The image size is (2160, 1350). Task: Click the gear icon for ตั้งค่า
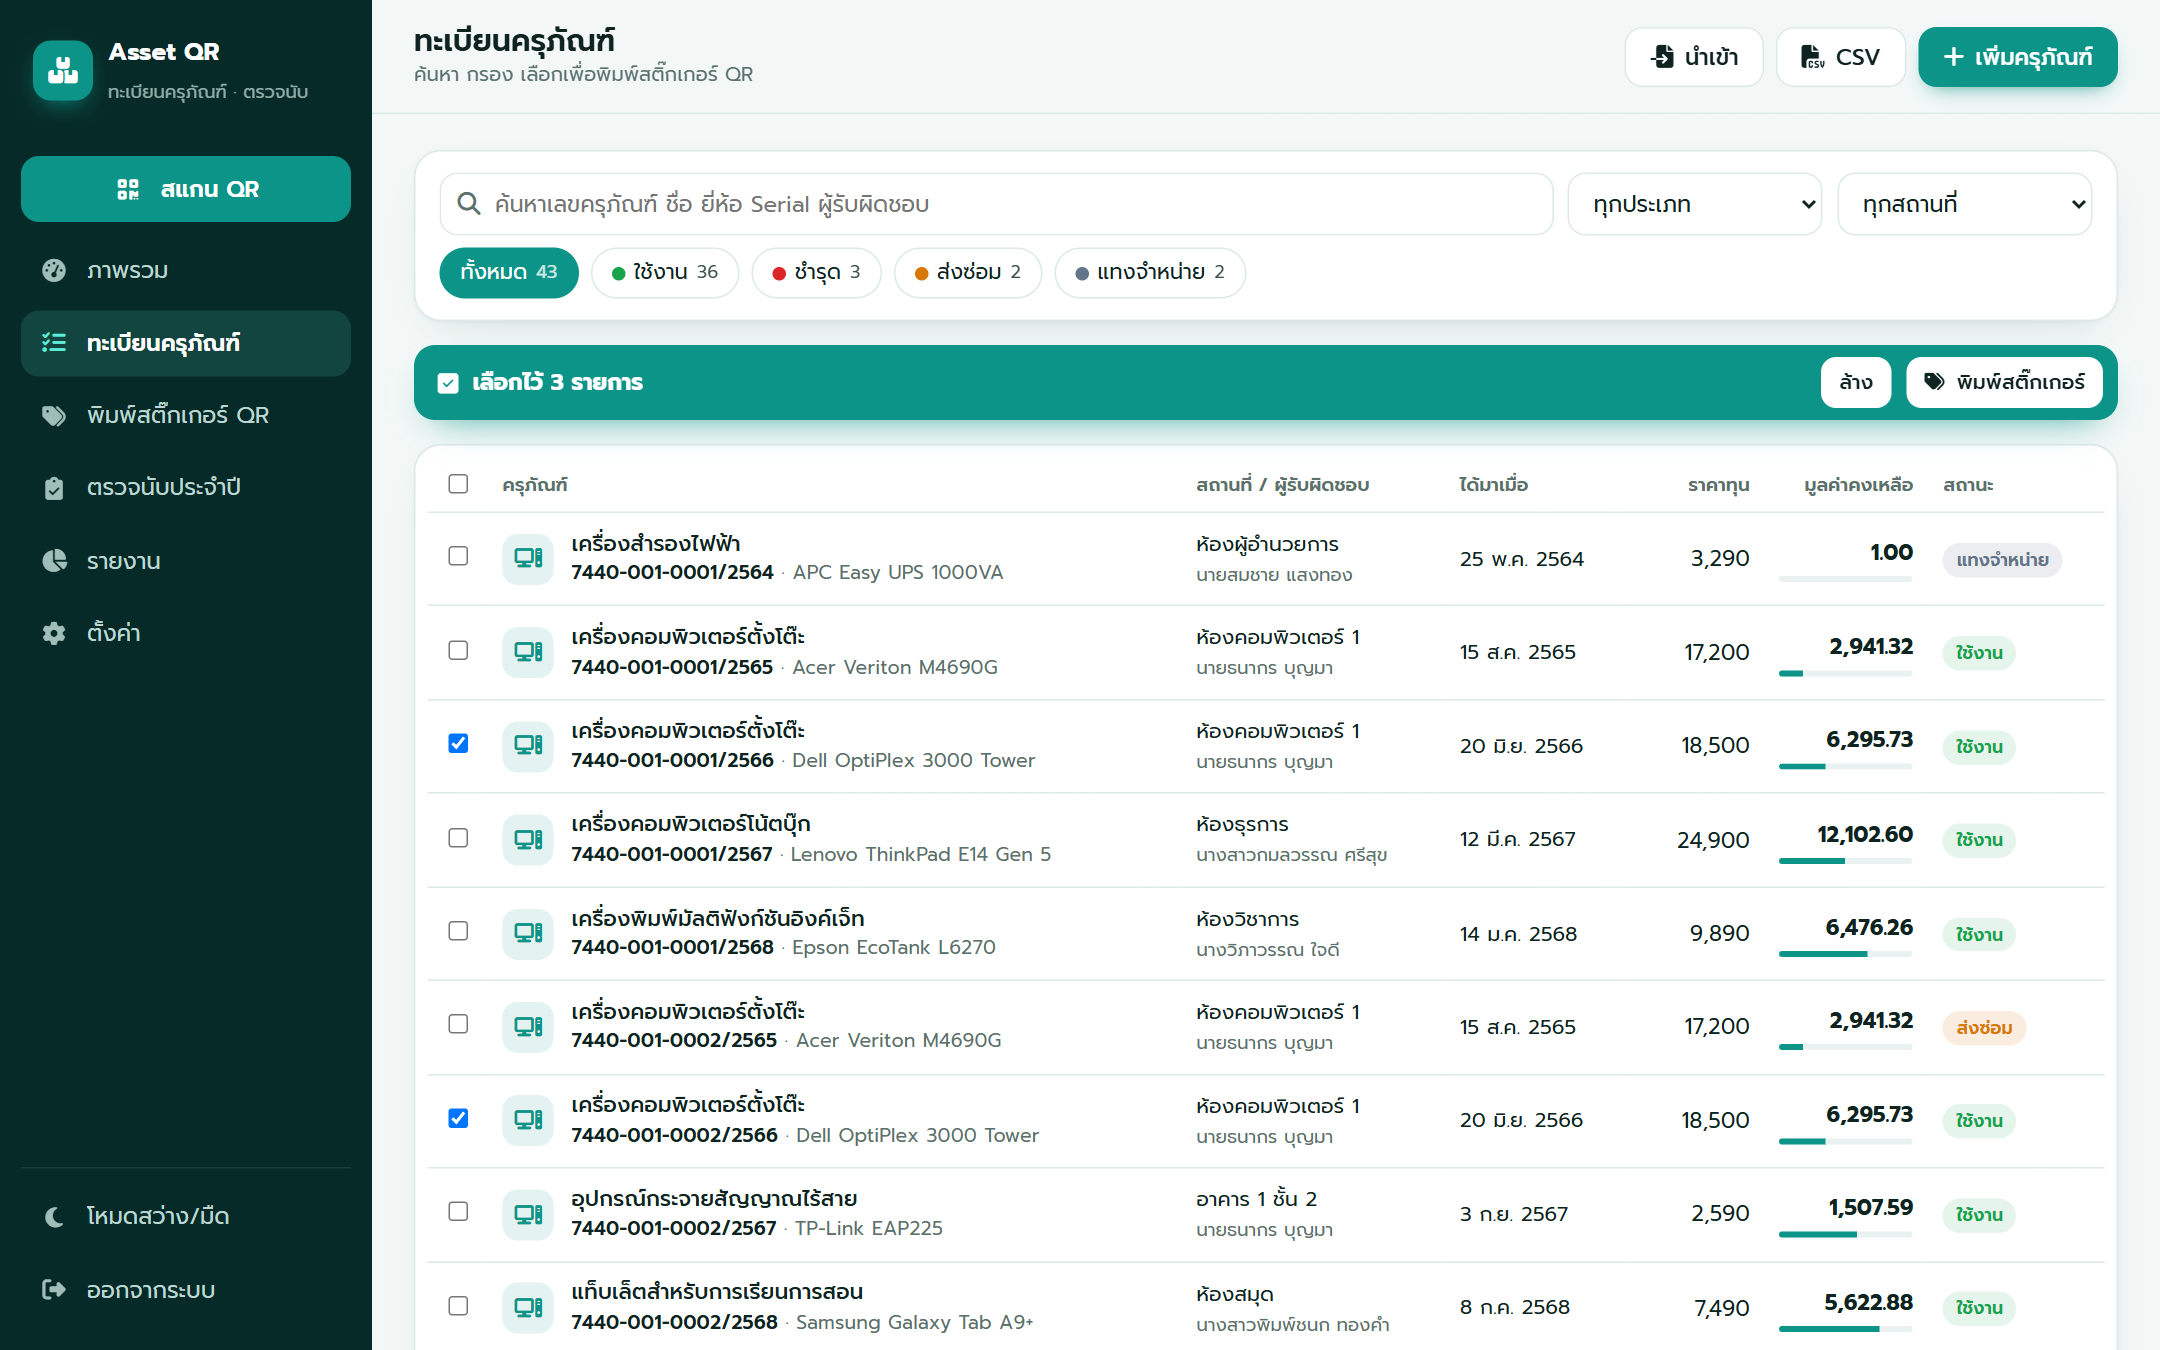coord(54,633)
